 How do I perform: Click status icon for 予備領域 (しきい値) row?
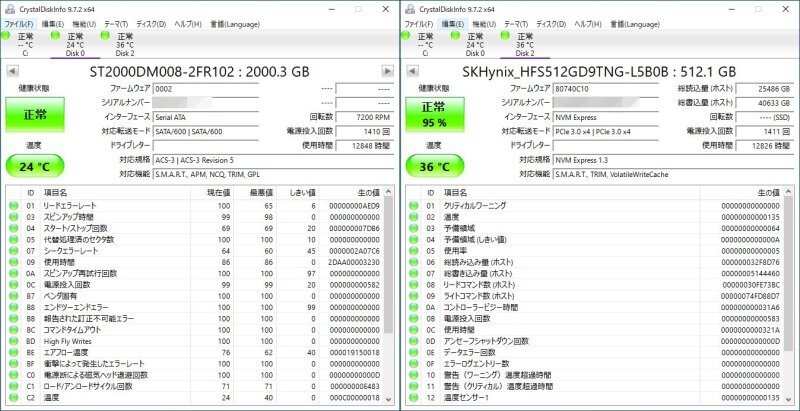pyautogui.click(x=413, y=240)
